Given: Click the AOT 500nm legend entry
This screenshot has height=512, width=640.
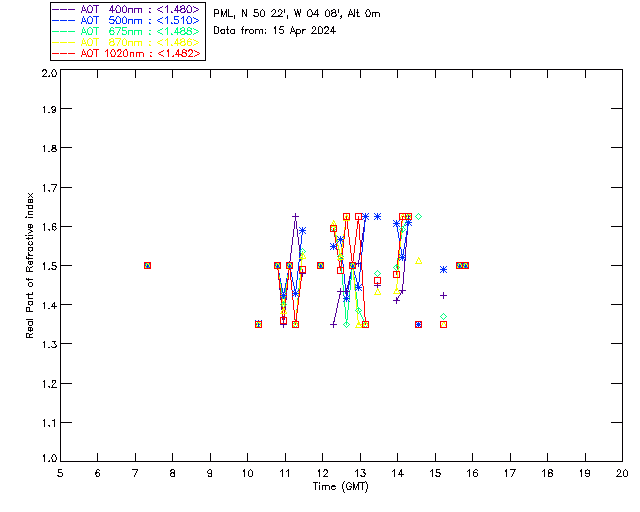Looking at the screenshot, I should [x=127, y=20].
